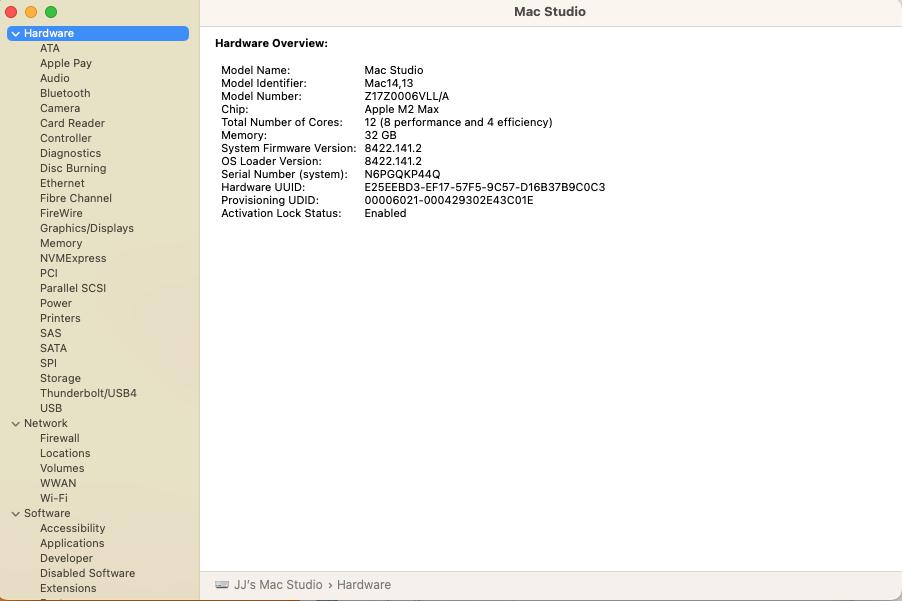
Task: Open the SAS entry
Action: [51, 333]
